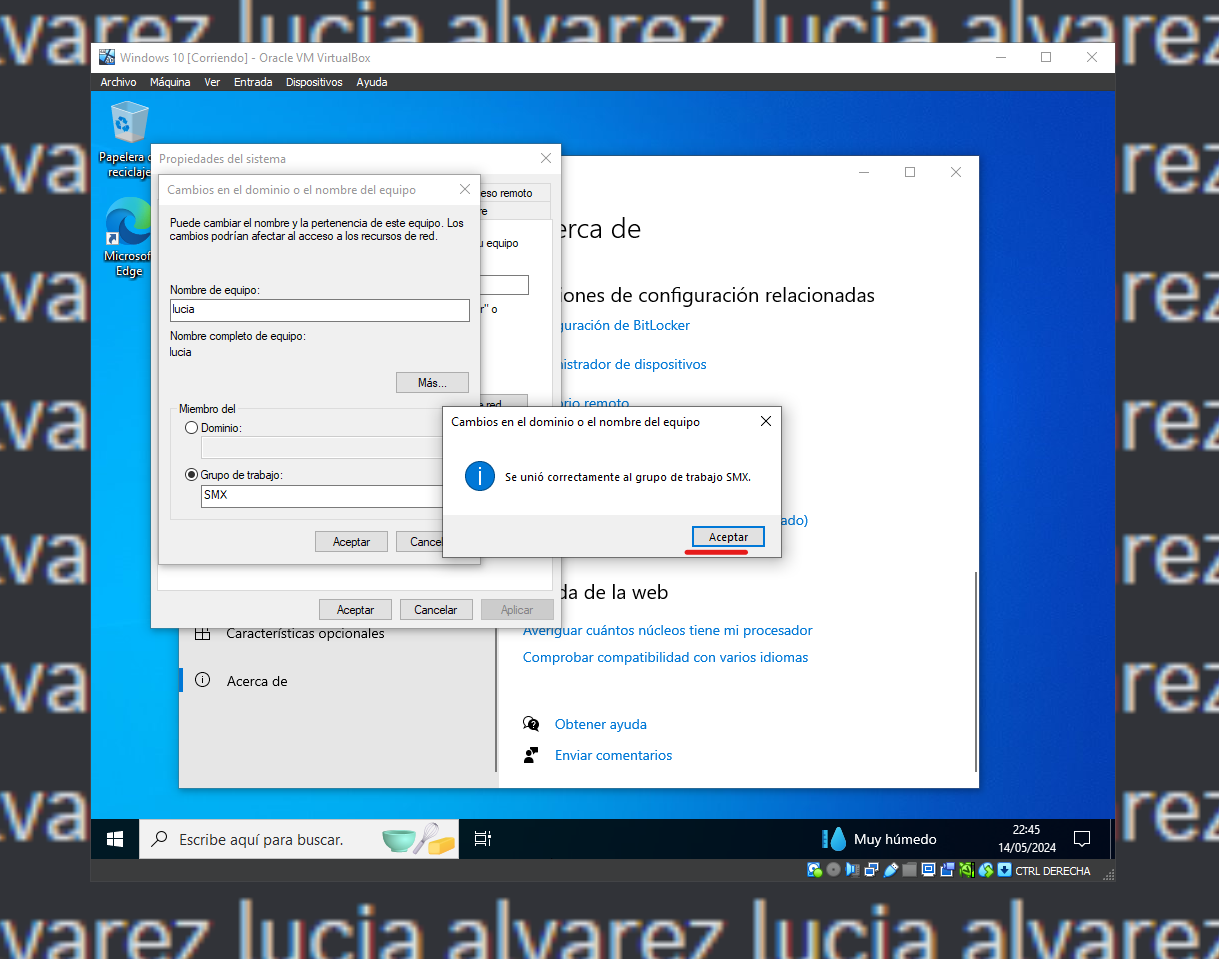Open the USB devices icon in VirtualBox status bar
1219x959 pixels.
(x=890, y=870)
